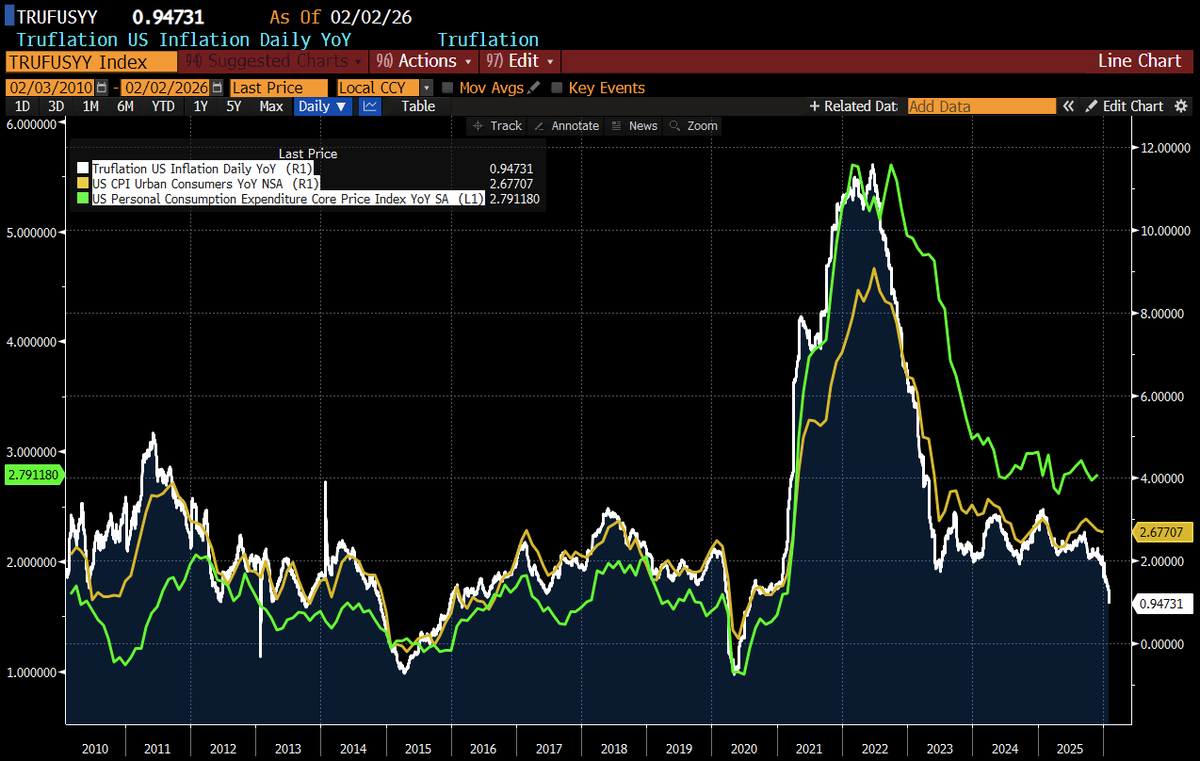
Task: Open the Suggested Charts dropdown
Action: (x=275, y=61)
